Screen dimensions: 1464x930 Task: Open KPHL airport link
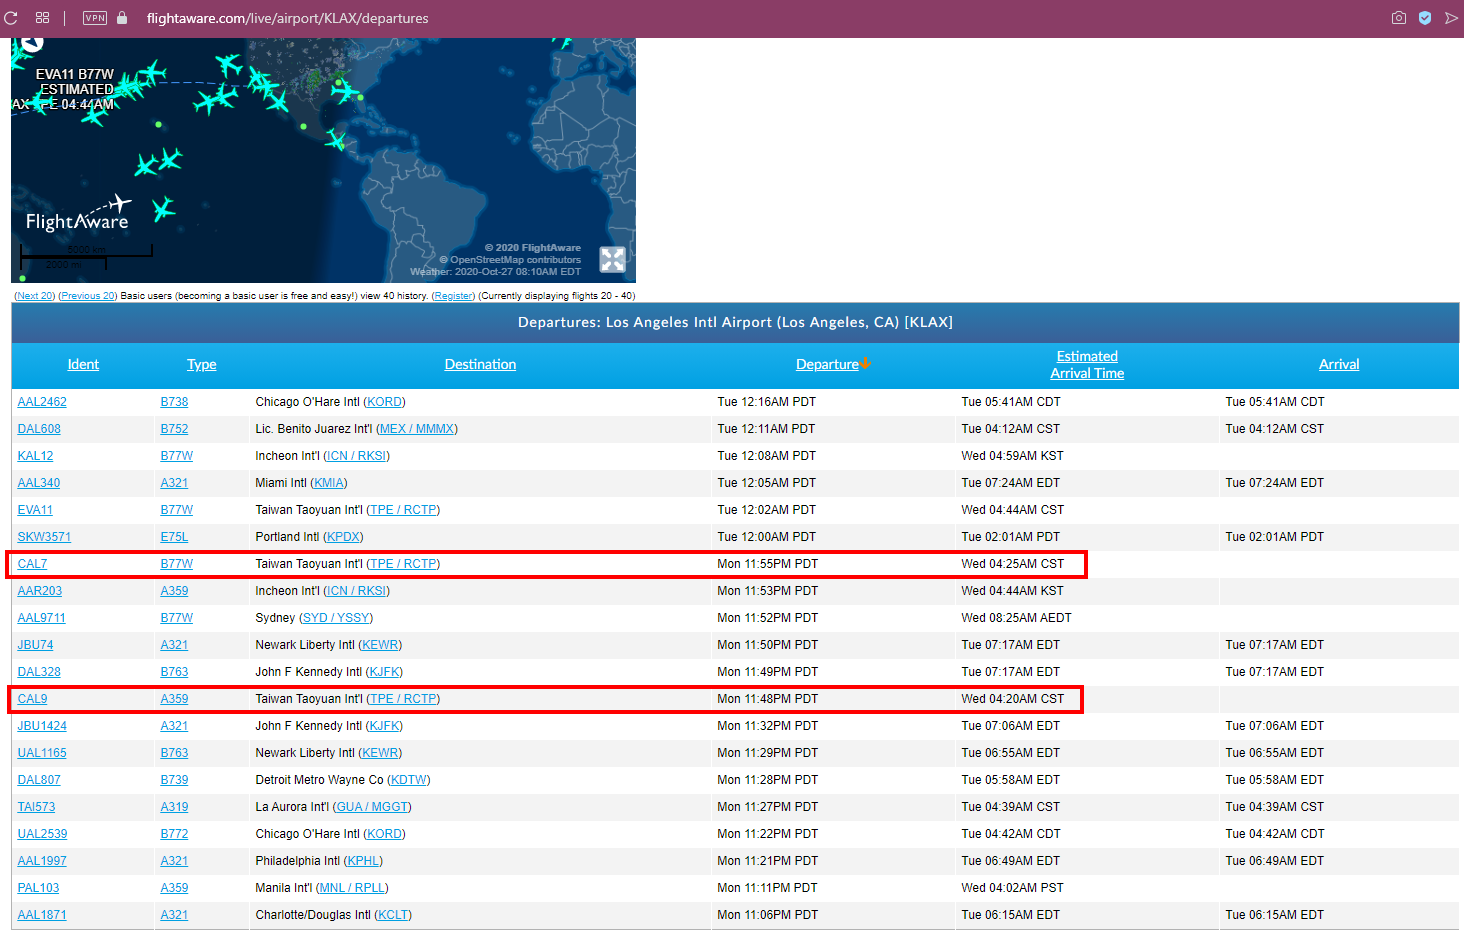(x=363, y=861)
